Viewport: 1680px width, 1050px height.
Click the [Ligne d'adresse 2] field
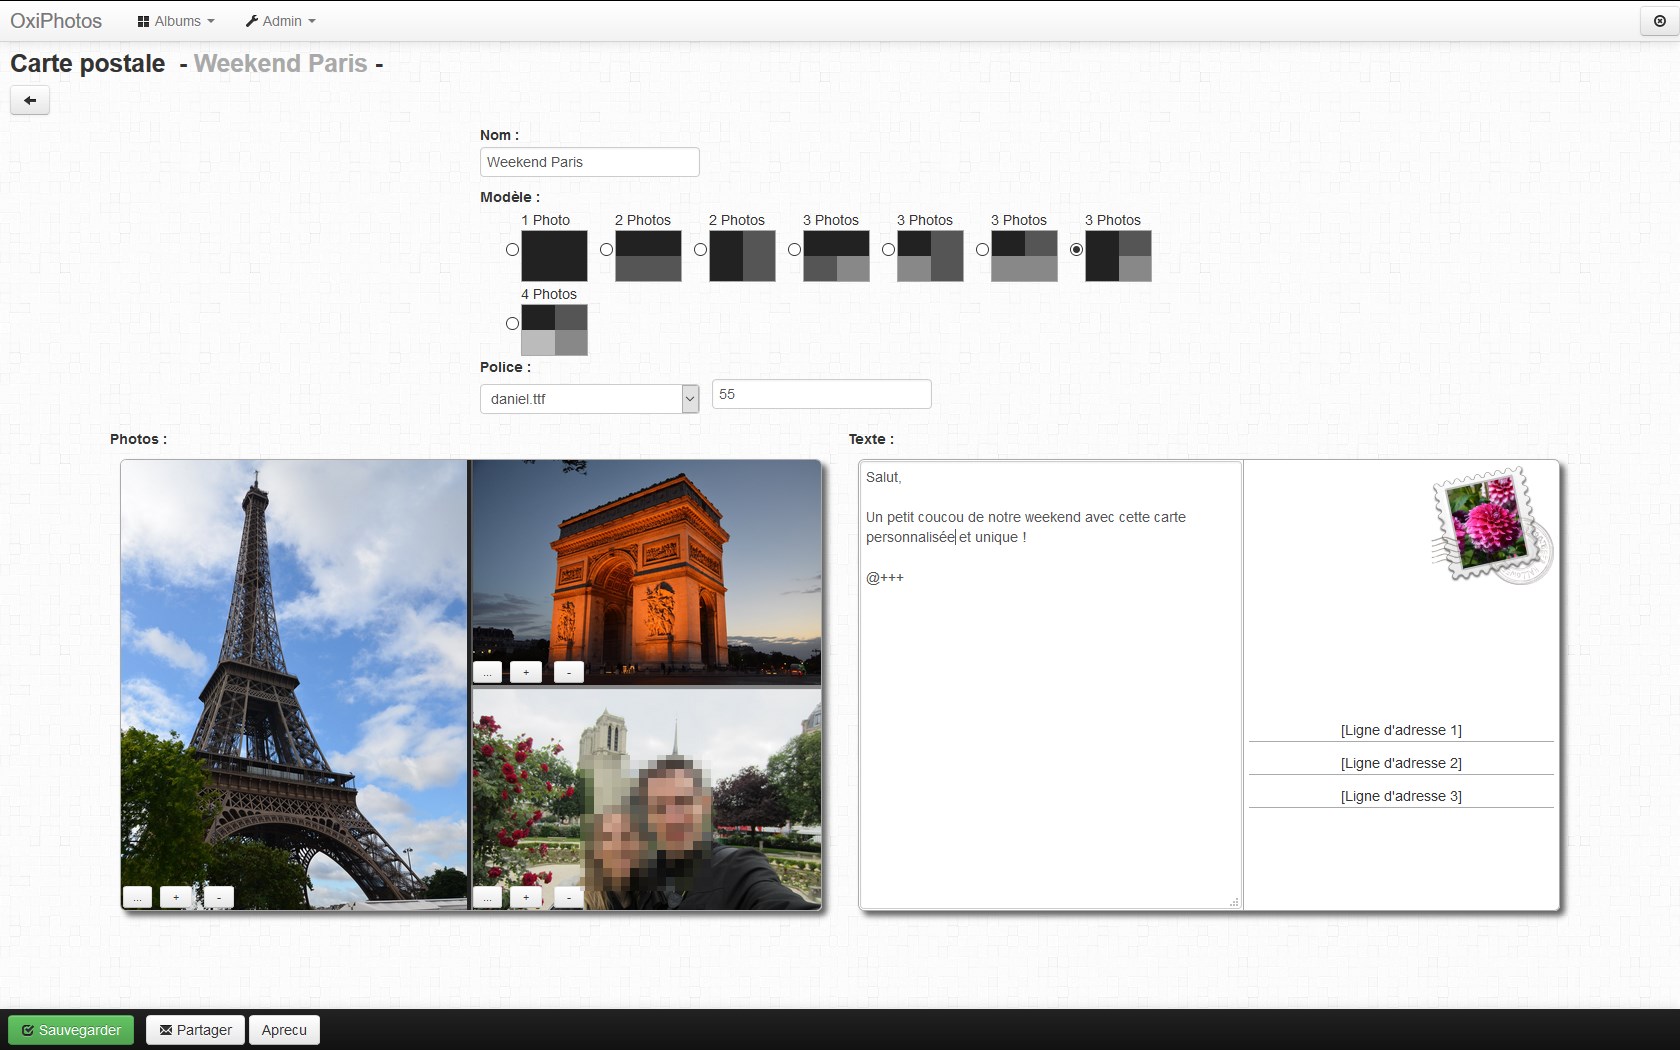[x=1401, y=763]
